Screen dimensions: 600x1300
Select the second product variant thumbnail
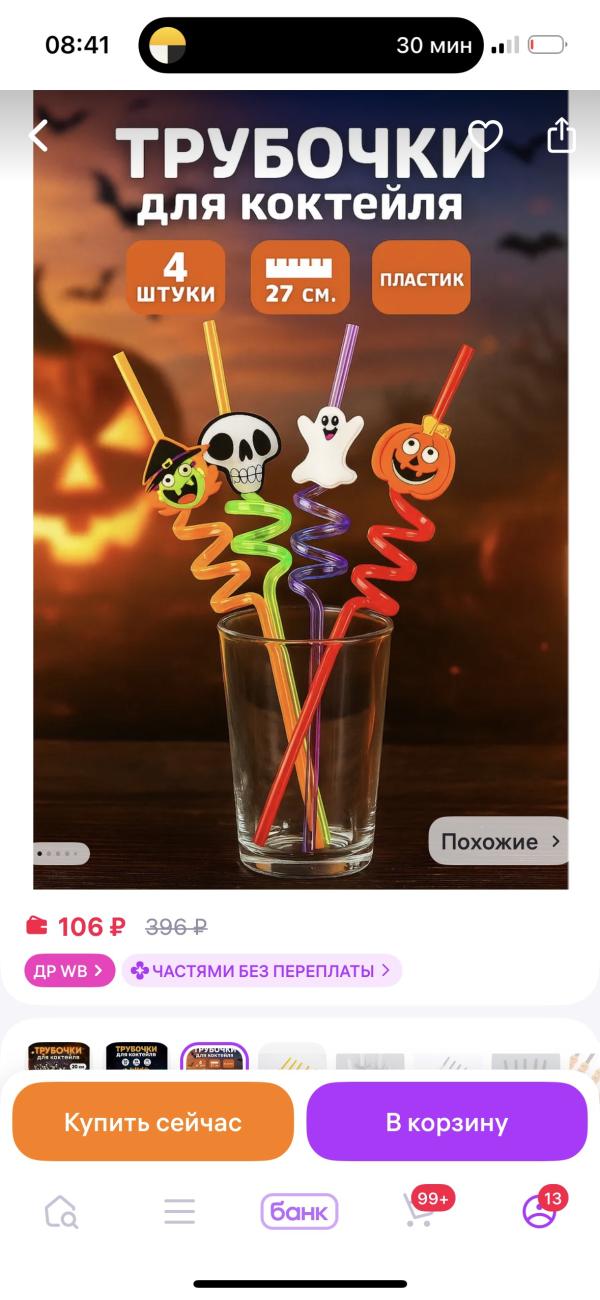[x=137, y=1058]
